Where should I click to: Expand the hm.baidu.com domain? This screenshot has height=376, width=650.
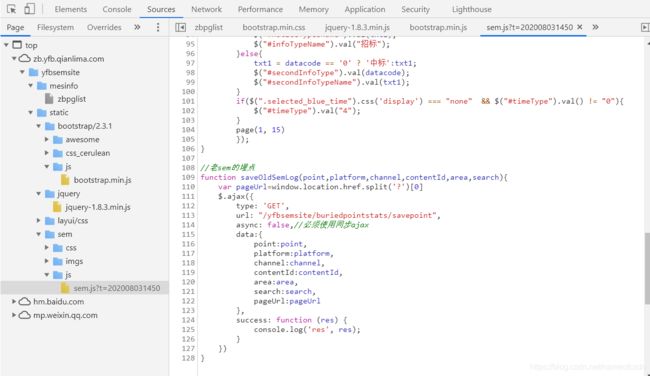click(x=14, y=301)
